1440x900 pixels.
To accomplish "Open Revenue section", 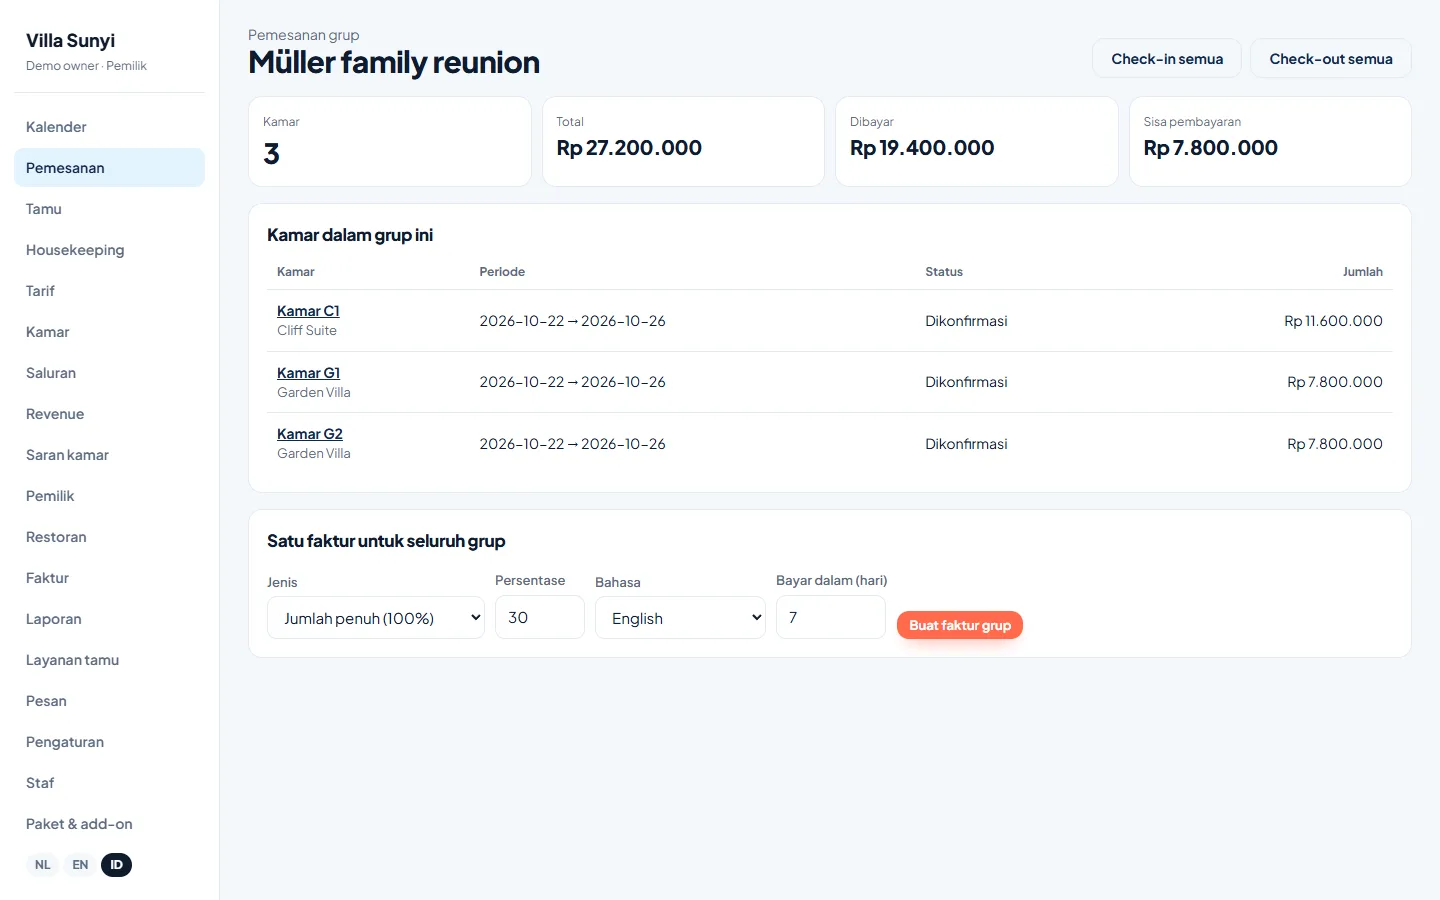I will click(109, 414).
